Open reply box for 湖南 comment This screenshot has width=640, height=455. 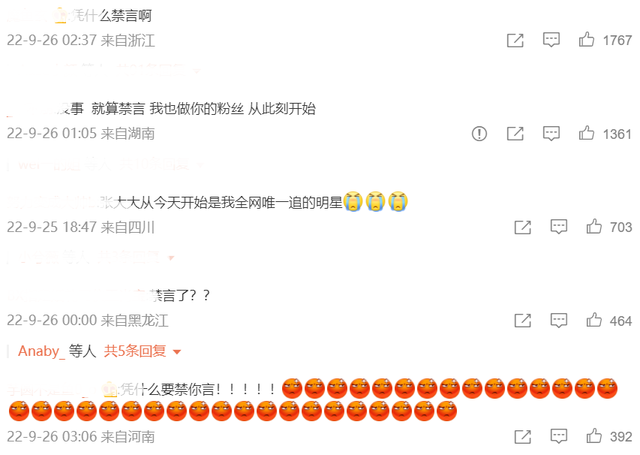pyautogui.click(x=551, y=133)
